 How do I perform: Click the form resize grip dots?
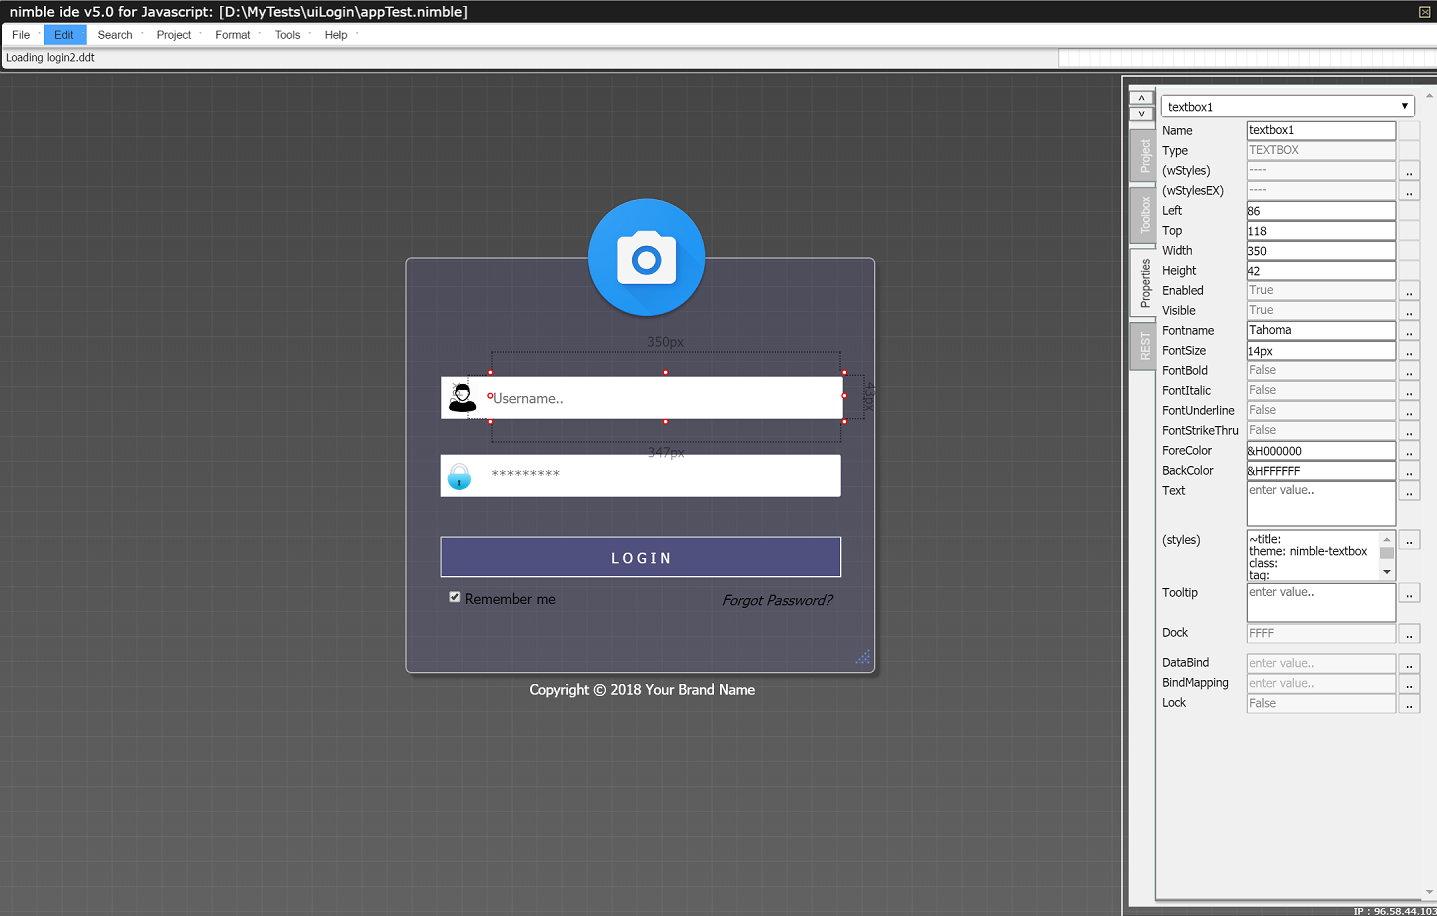(862, 657)
